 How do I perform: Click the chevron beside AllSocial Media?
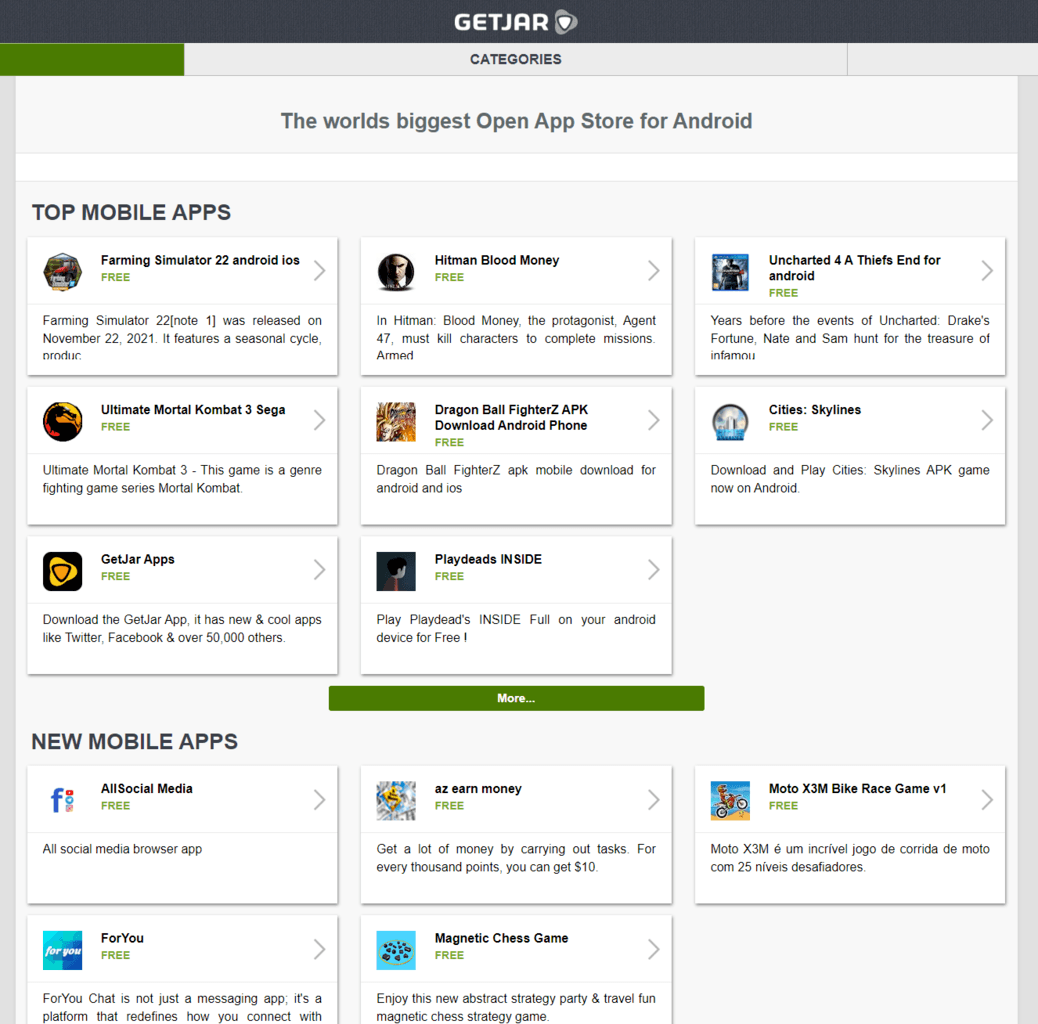(319, 799)
